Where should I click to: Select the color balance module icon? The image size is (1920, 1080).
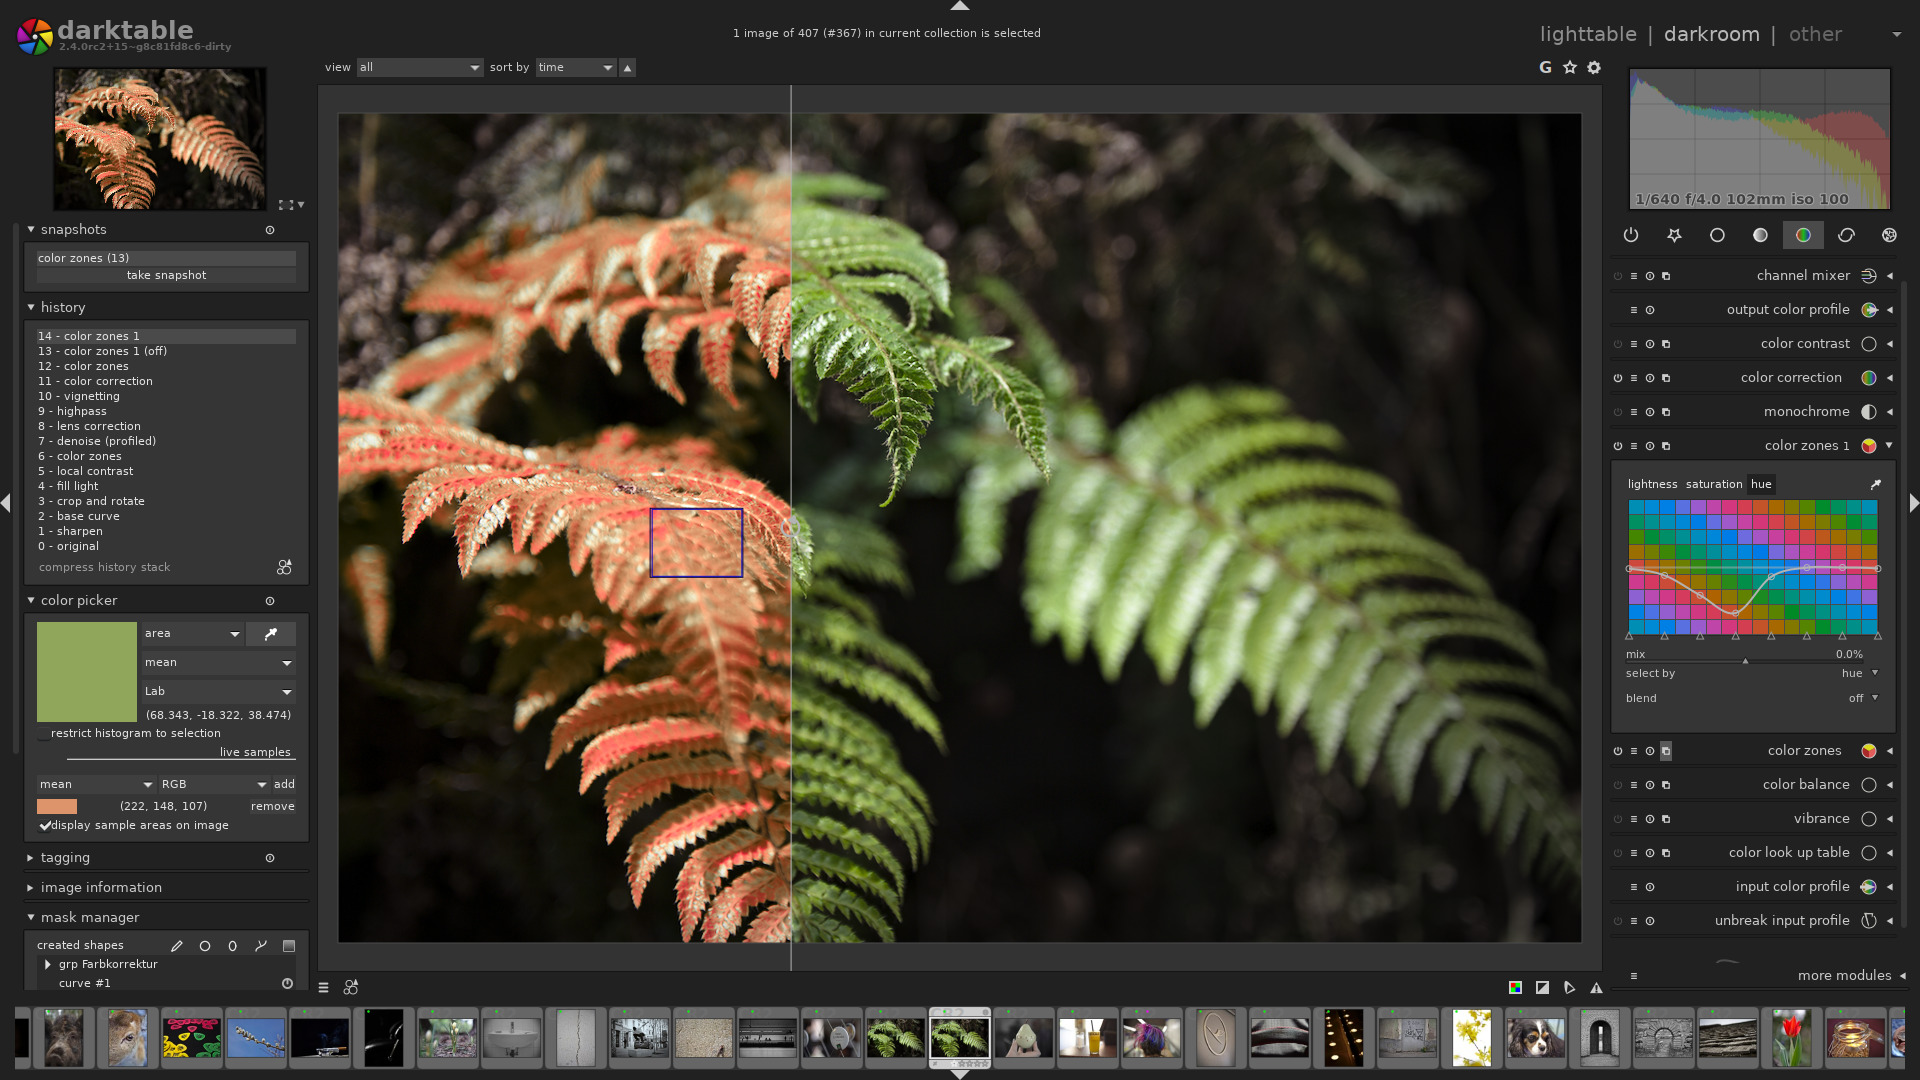(x=1869, y=786)
